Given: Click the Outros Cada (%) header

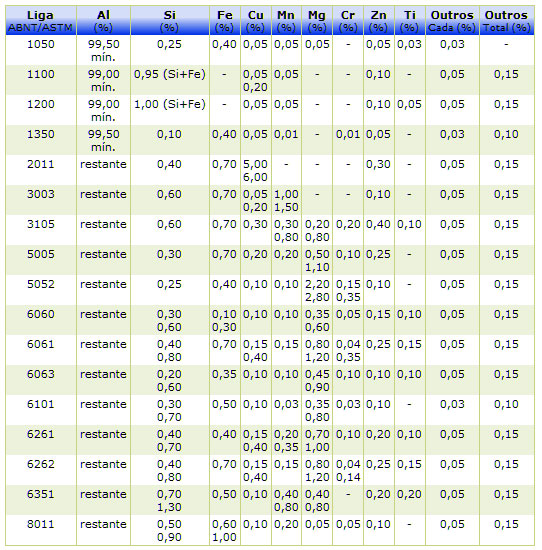Looking at the screenshot, I should [x=452, y=21].
